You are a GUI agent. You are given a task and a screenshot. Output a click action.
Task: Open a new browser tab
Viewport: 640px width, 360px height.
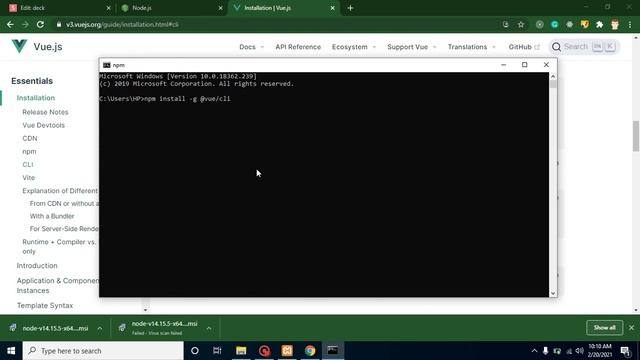pyautogui.click(x=350, y=8)
